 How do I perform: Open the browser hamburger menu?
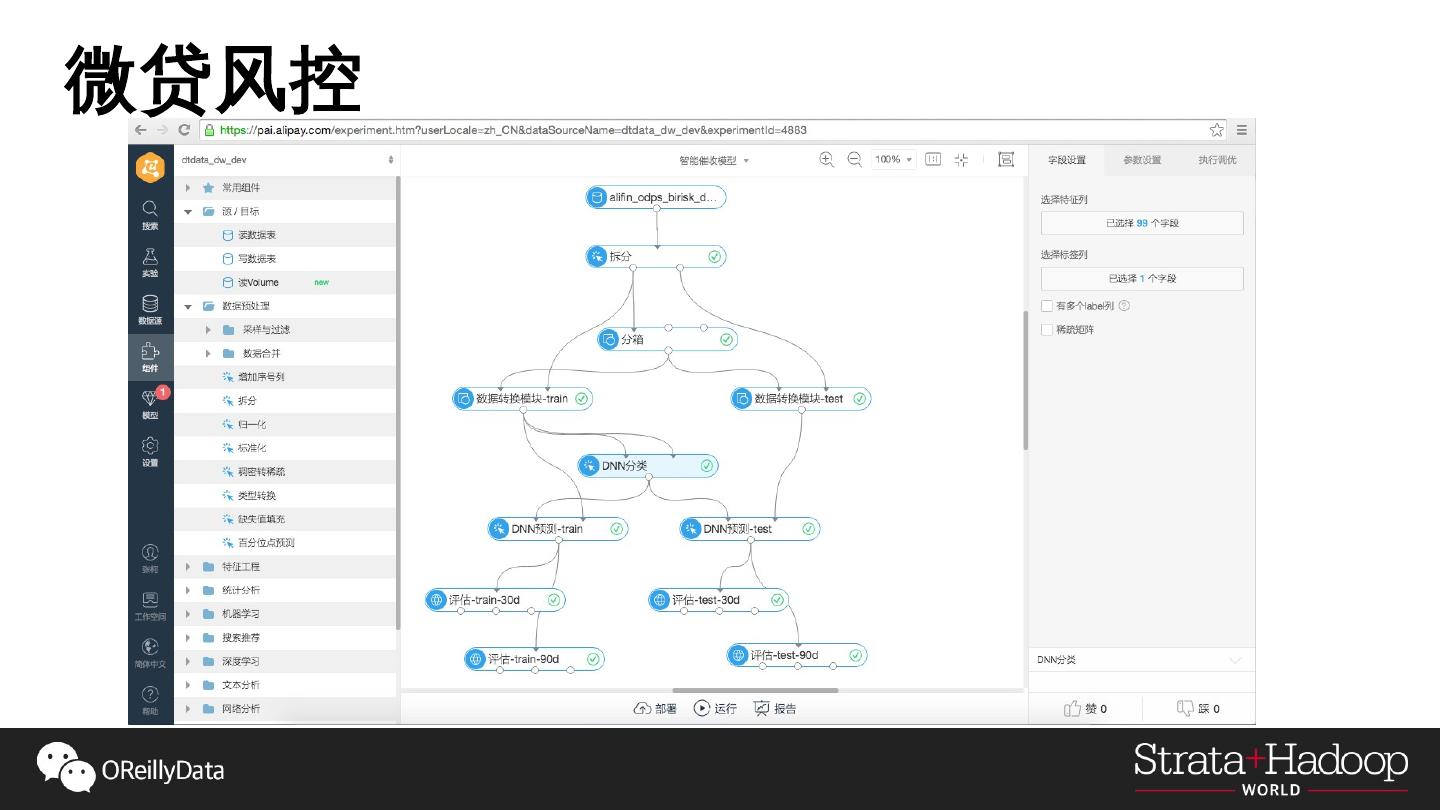pos(1241,130)
